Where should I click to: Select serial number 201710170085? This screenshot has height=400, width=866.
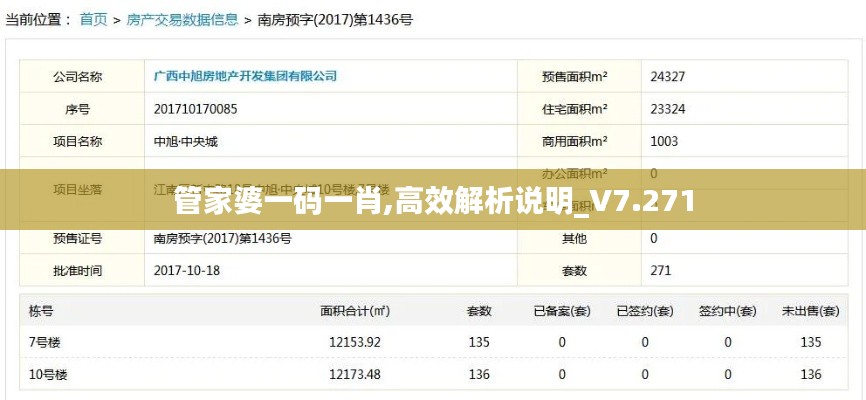196,109
